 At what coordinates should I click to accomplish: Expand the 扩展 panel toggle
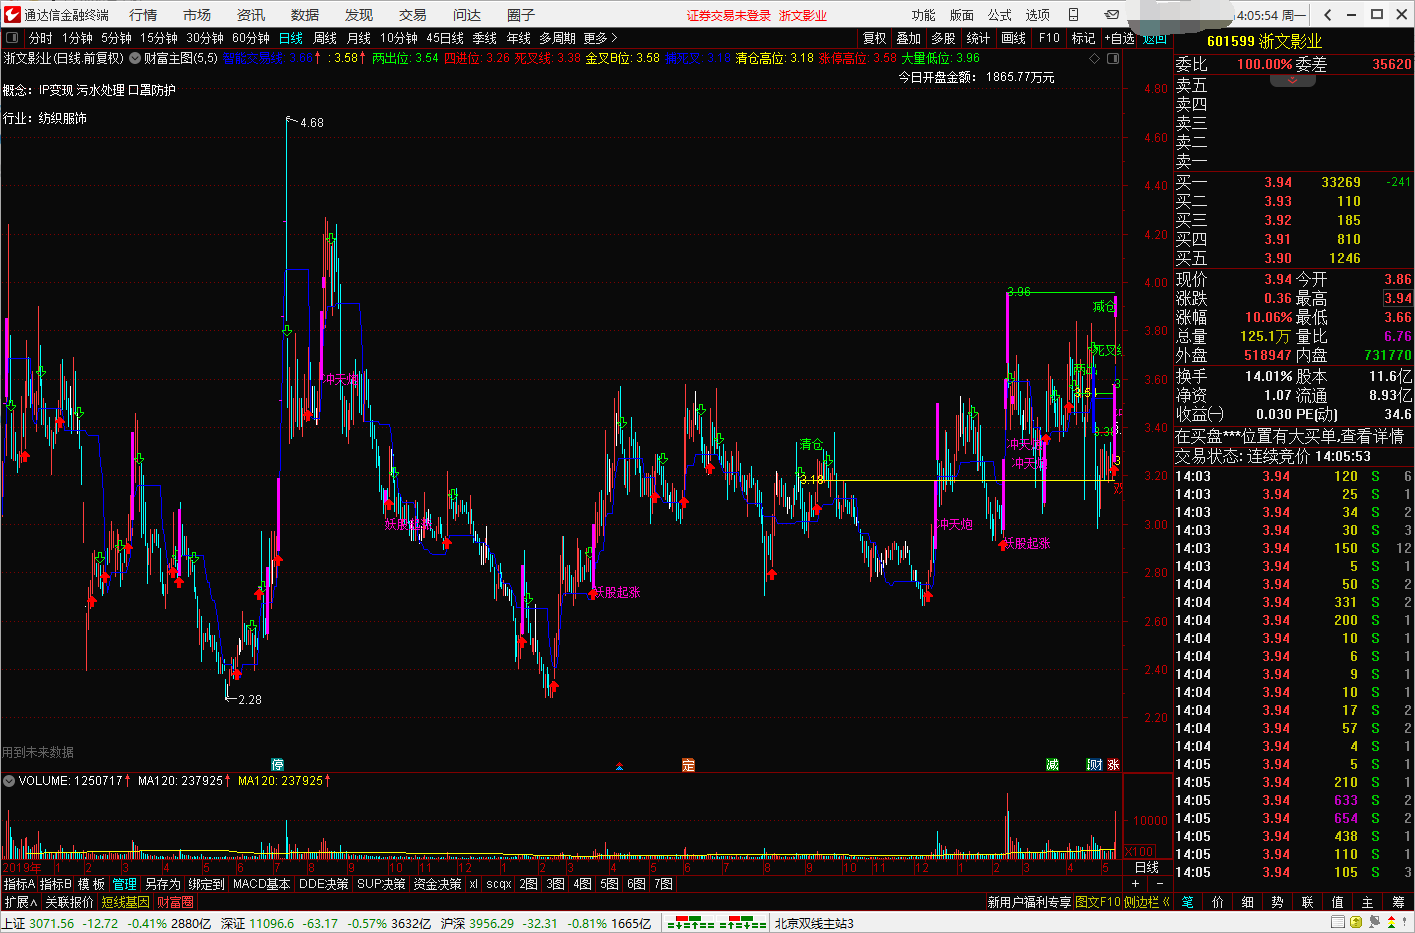[20, 902]
